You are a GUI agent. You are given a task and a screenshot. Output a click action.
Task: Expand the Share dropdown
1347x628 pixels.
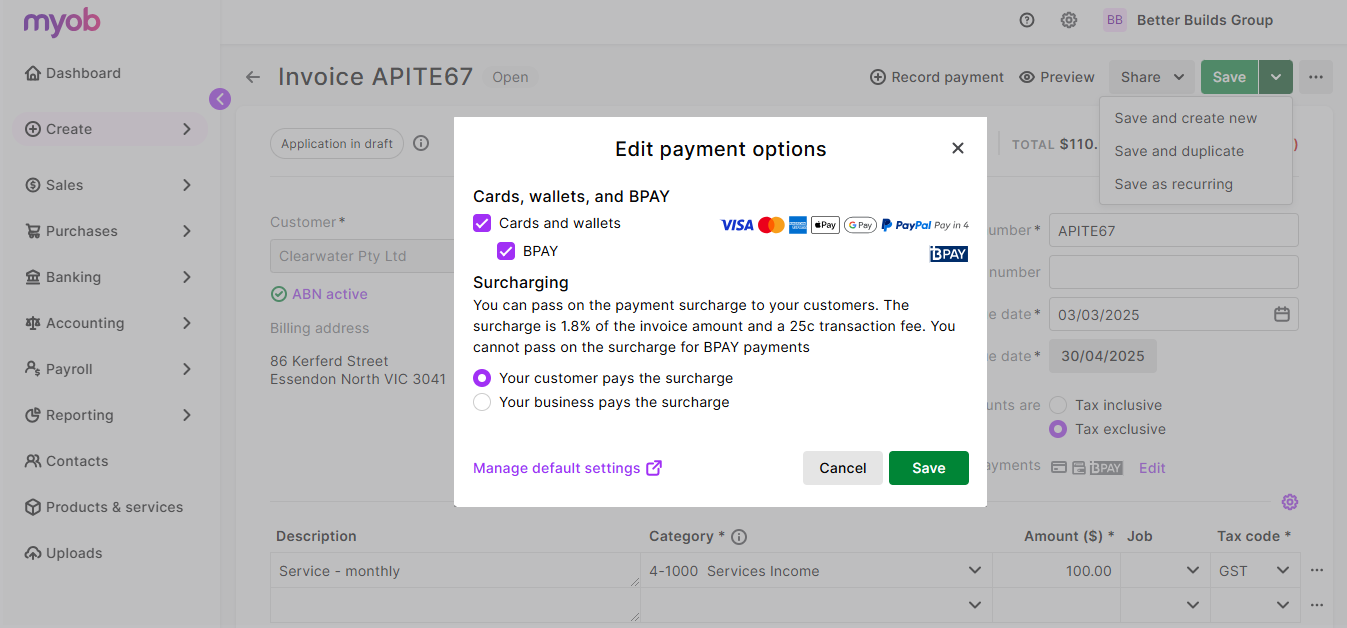pyautogui.click(x=1152, y=76)
